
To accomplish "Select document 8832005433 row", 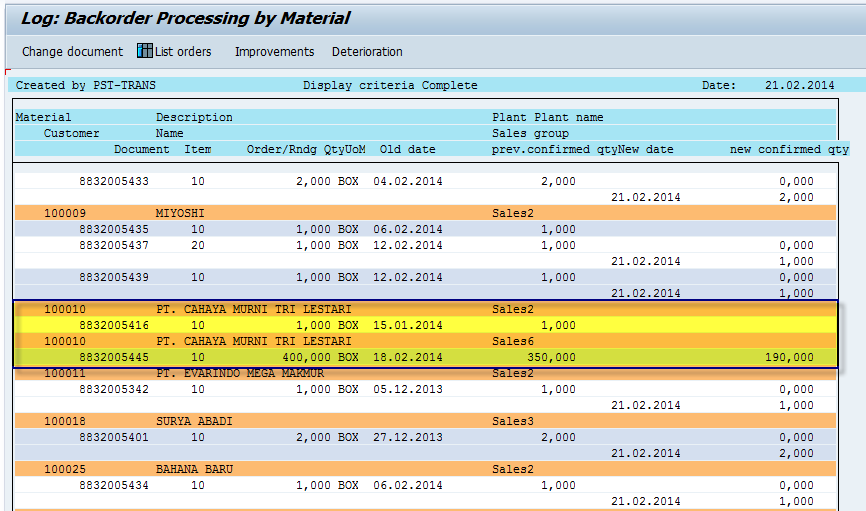I will pos(114,181).
